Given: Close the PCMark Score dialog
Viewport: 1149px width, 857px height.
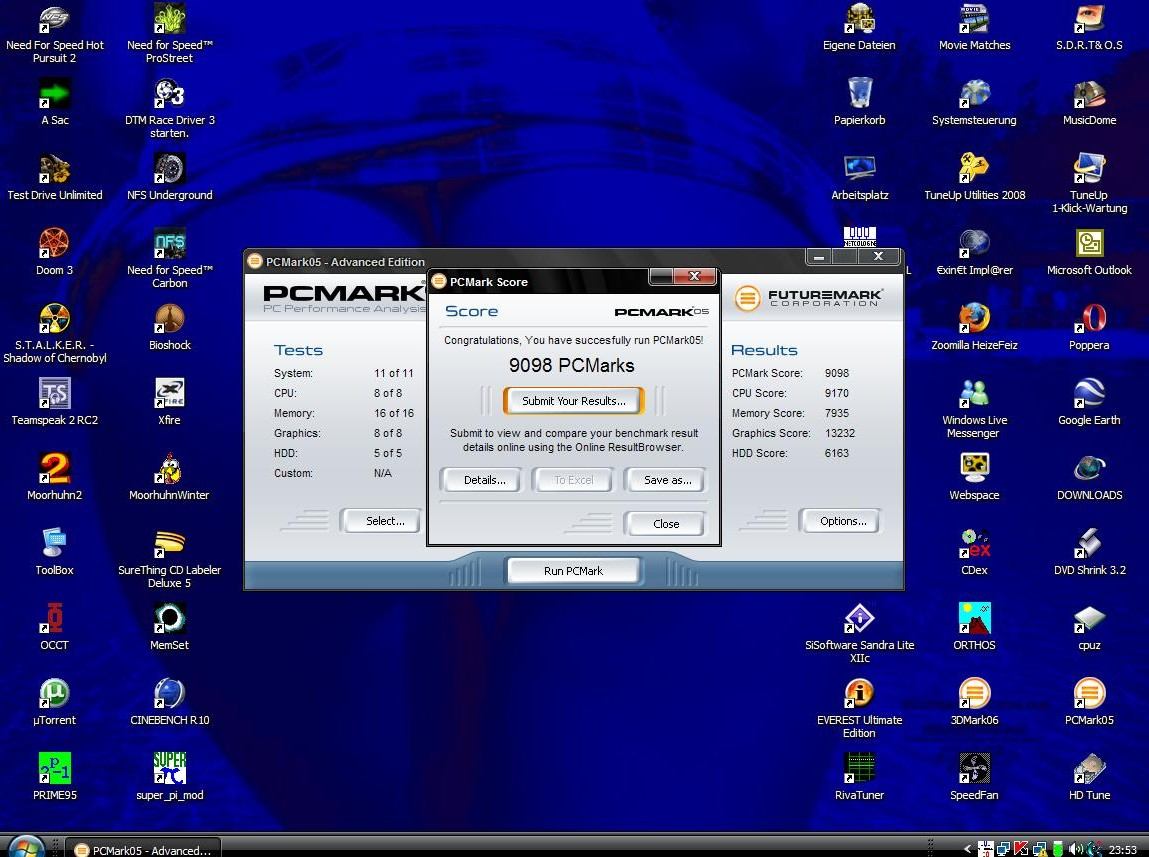Looking at the screenshot, I should point(665,524).
